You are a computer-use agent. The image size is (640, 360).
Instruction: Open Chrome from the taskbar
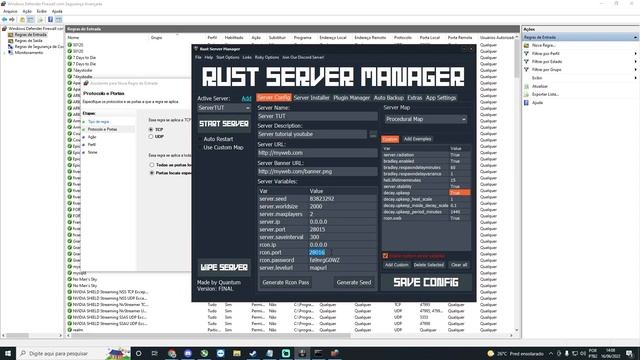(x=172, y=353)
